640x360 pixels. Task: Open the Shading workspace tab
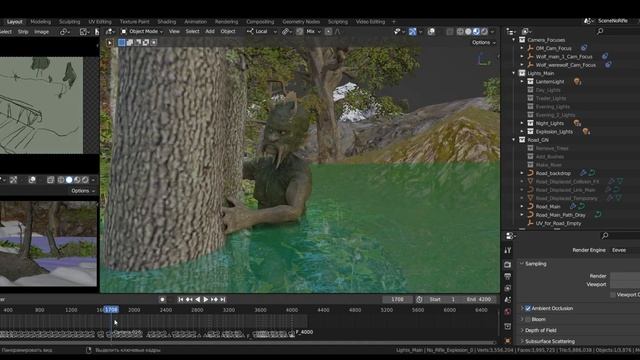tap(167, 22)
